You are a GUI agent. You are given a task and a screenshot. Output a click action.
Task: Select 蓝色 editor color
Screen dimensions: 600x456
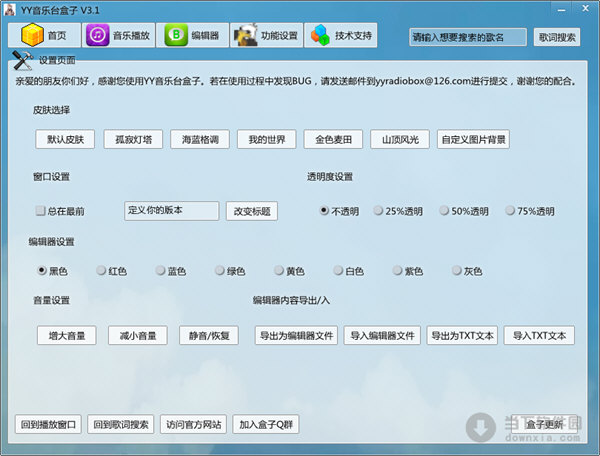coord(171,271)
